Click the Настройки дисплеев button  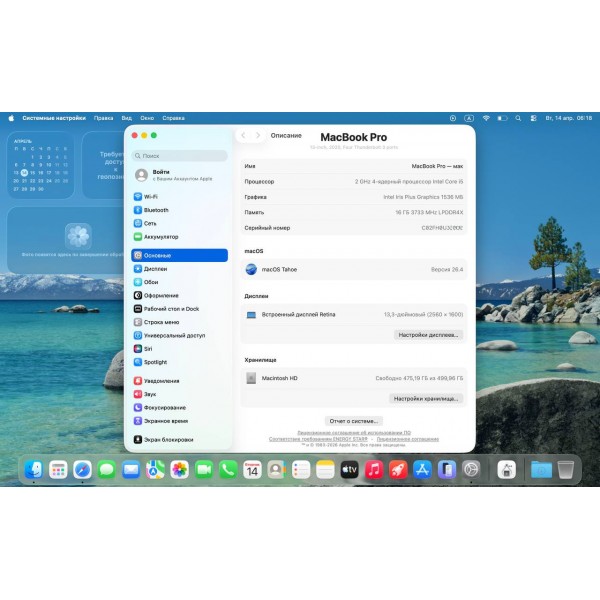[x=428, y=335]
